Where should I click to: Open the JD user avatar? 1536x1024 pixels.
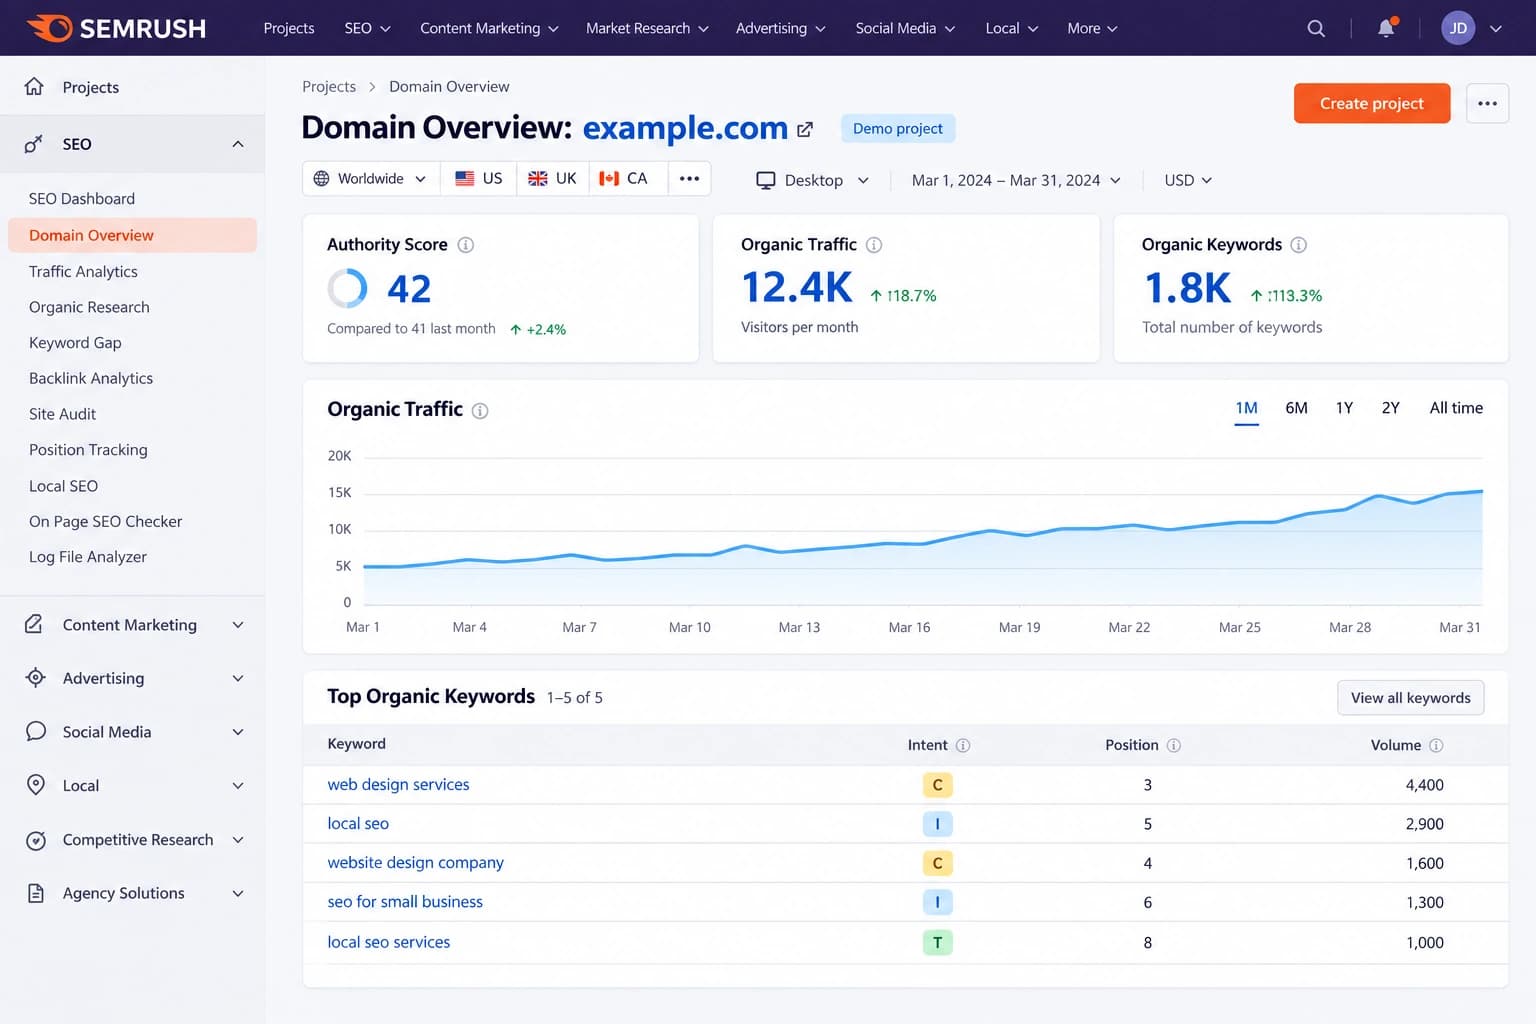1458,28
